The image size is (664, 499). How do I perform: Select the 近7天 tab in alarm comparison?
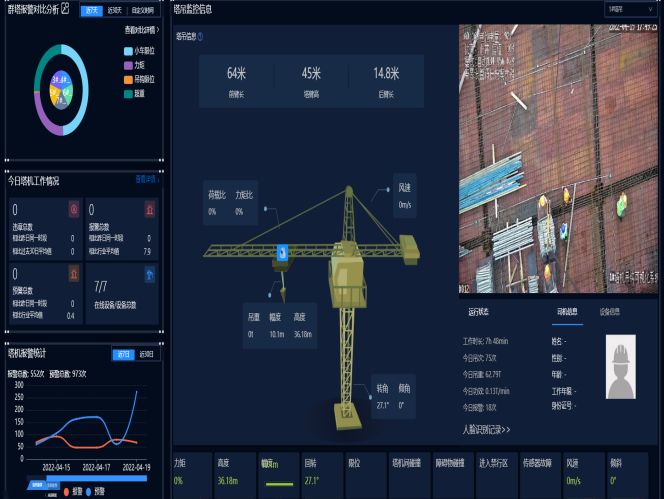[91, 10]
